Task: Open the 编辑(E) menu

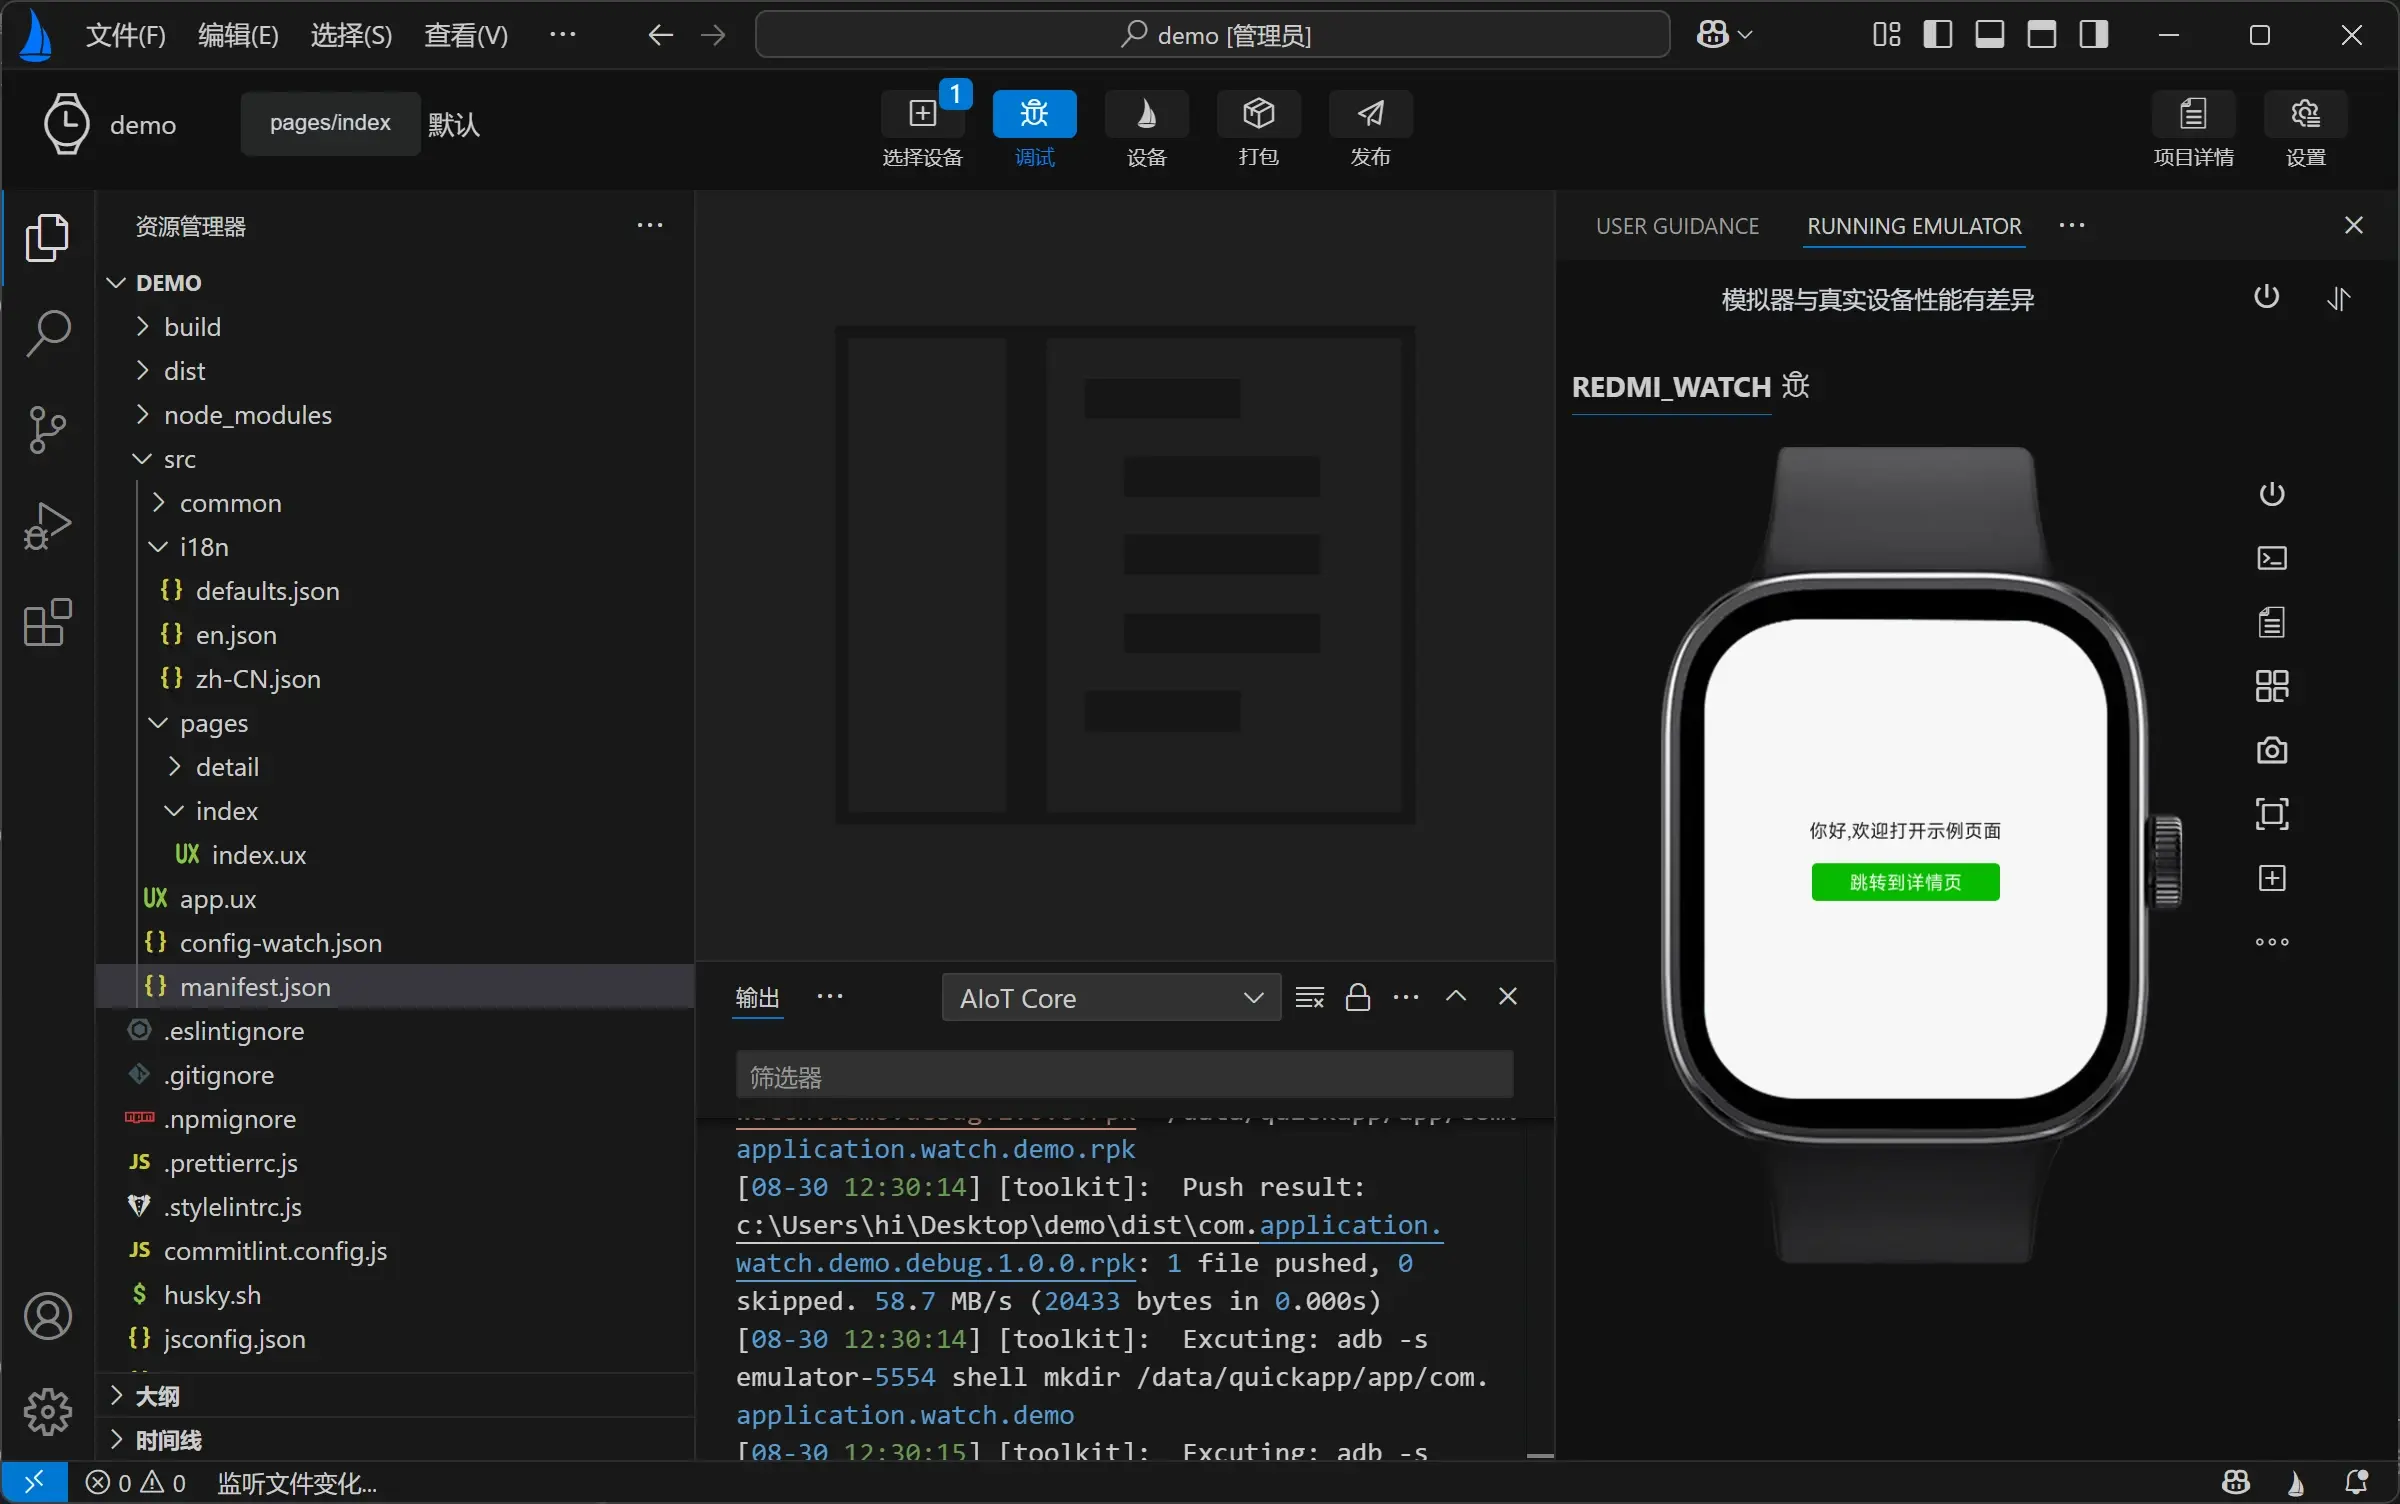Action: 238,35
